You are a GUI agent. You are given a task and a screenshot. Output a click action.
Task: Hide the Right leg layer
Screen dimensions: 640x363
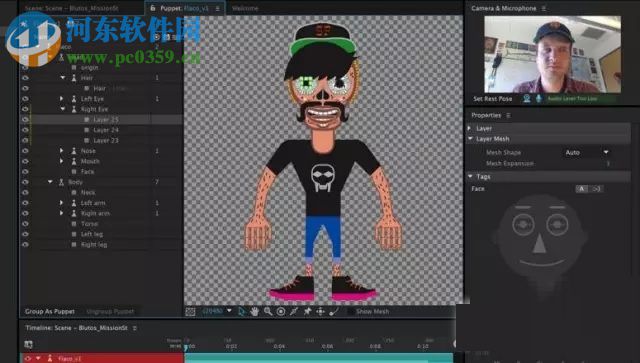pos(25,245)
